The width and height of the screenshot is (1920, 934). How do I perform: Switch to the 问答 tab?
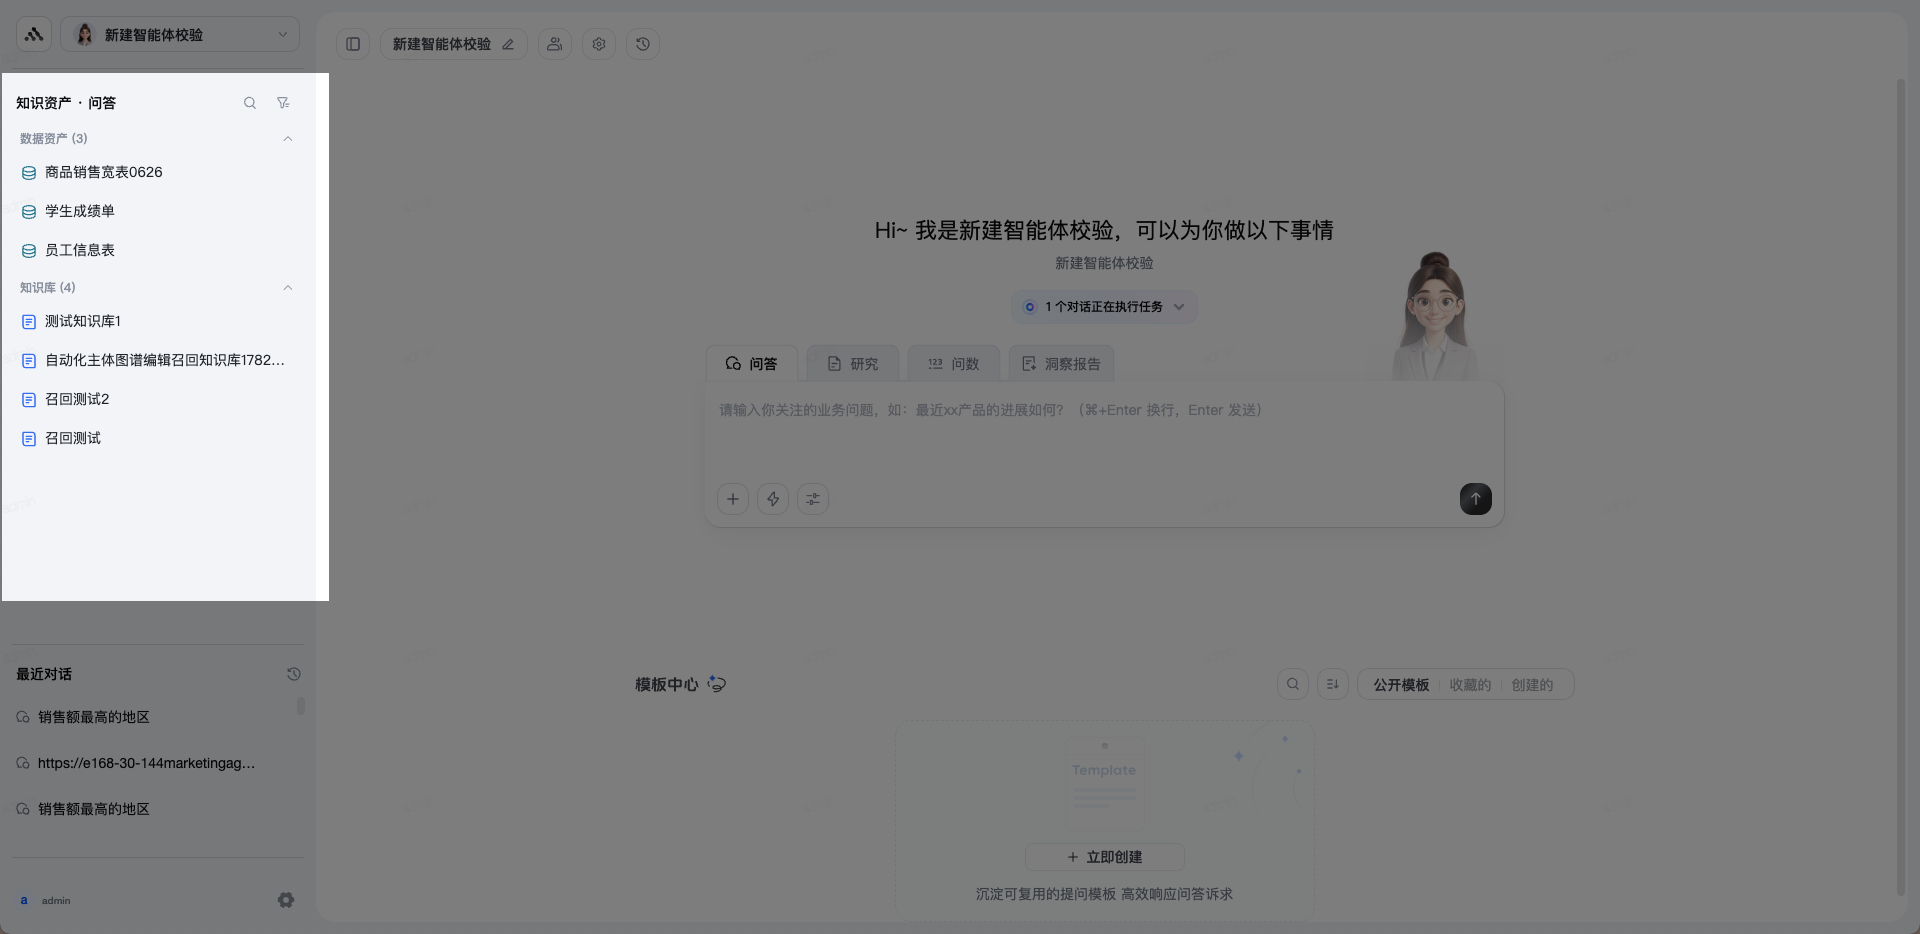pyautogui.click(x=752, y=363)
